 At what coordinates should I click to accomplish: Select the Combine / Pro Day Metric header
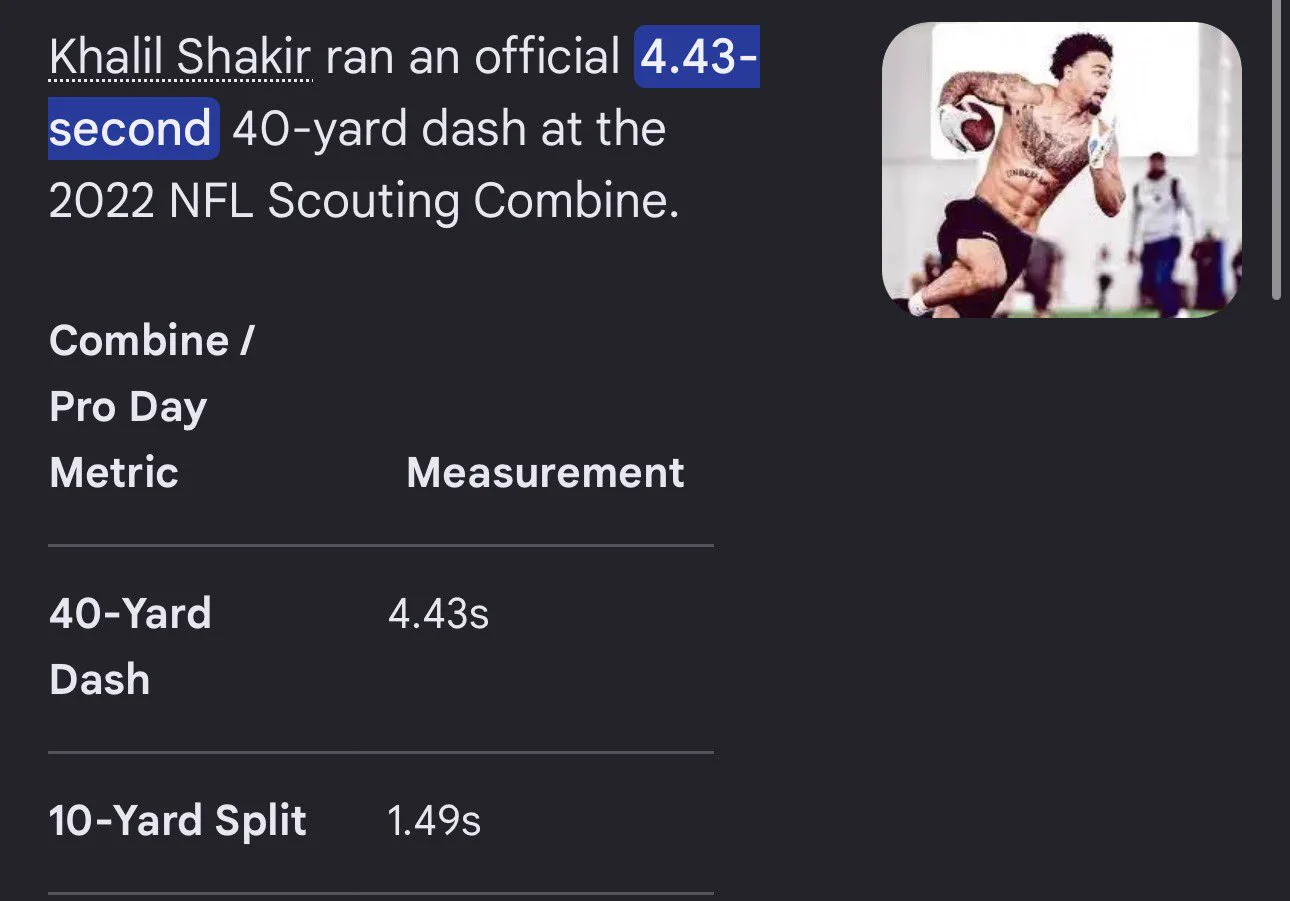151,406
